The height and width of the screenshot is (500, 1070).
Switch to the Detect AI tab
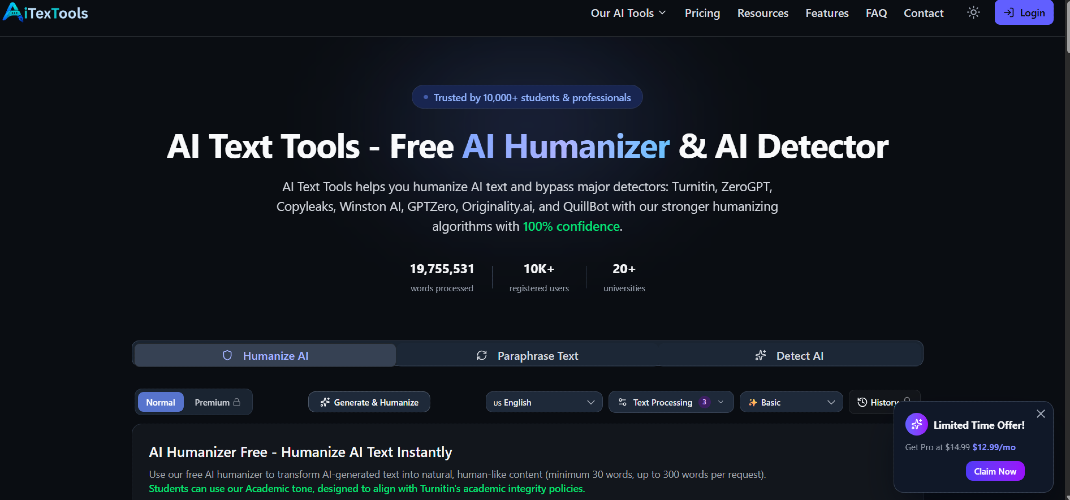tap(790, 355)
